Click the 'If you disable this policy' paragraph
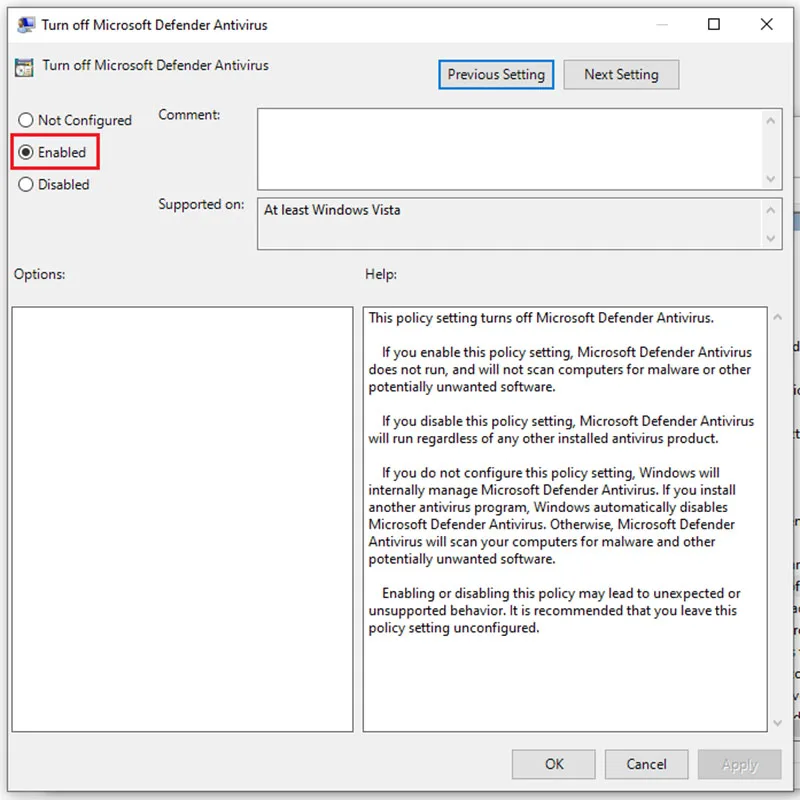Viewport: 800px width, 800px height. pos(561,430)
